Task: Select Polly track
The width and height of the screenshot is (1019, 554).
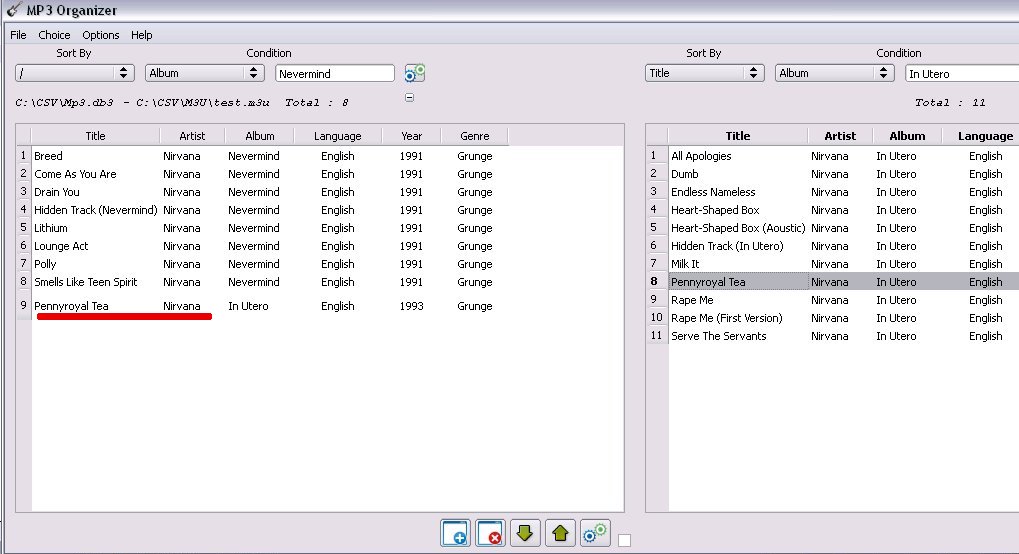Action: coord(45,264)
